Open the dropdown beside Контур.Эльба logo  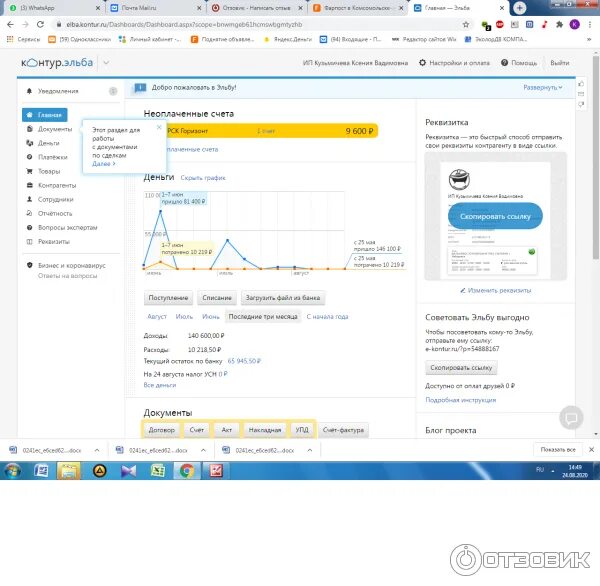pyautogui.click(x=106, y=63)
